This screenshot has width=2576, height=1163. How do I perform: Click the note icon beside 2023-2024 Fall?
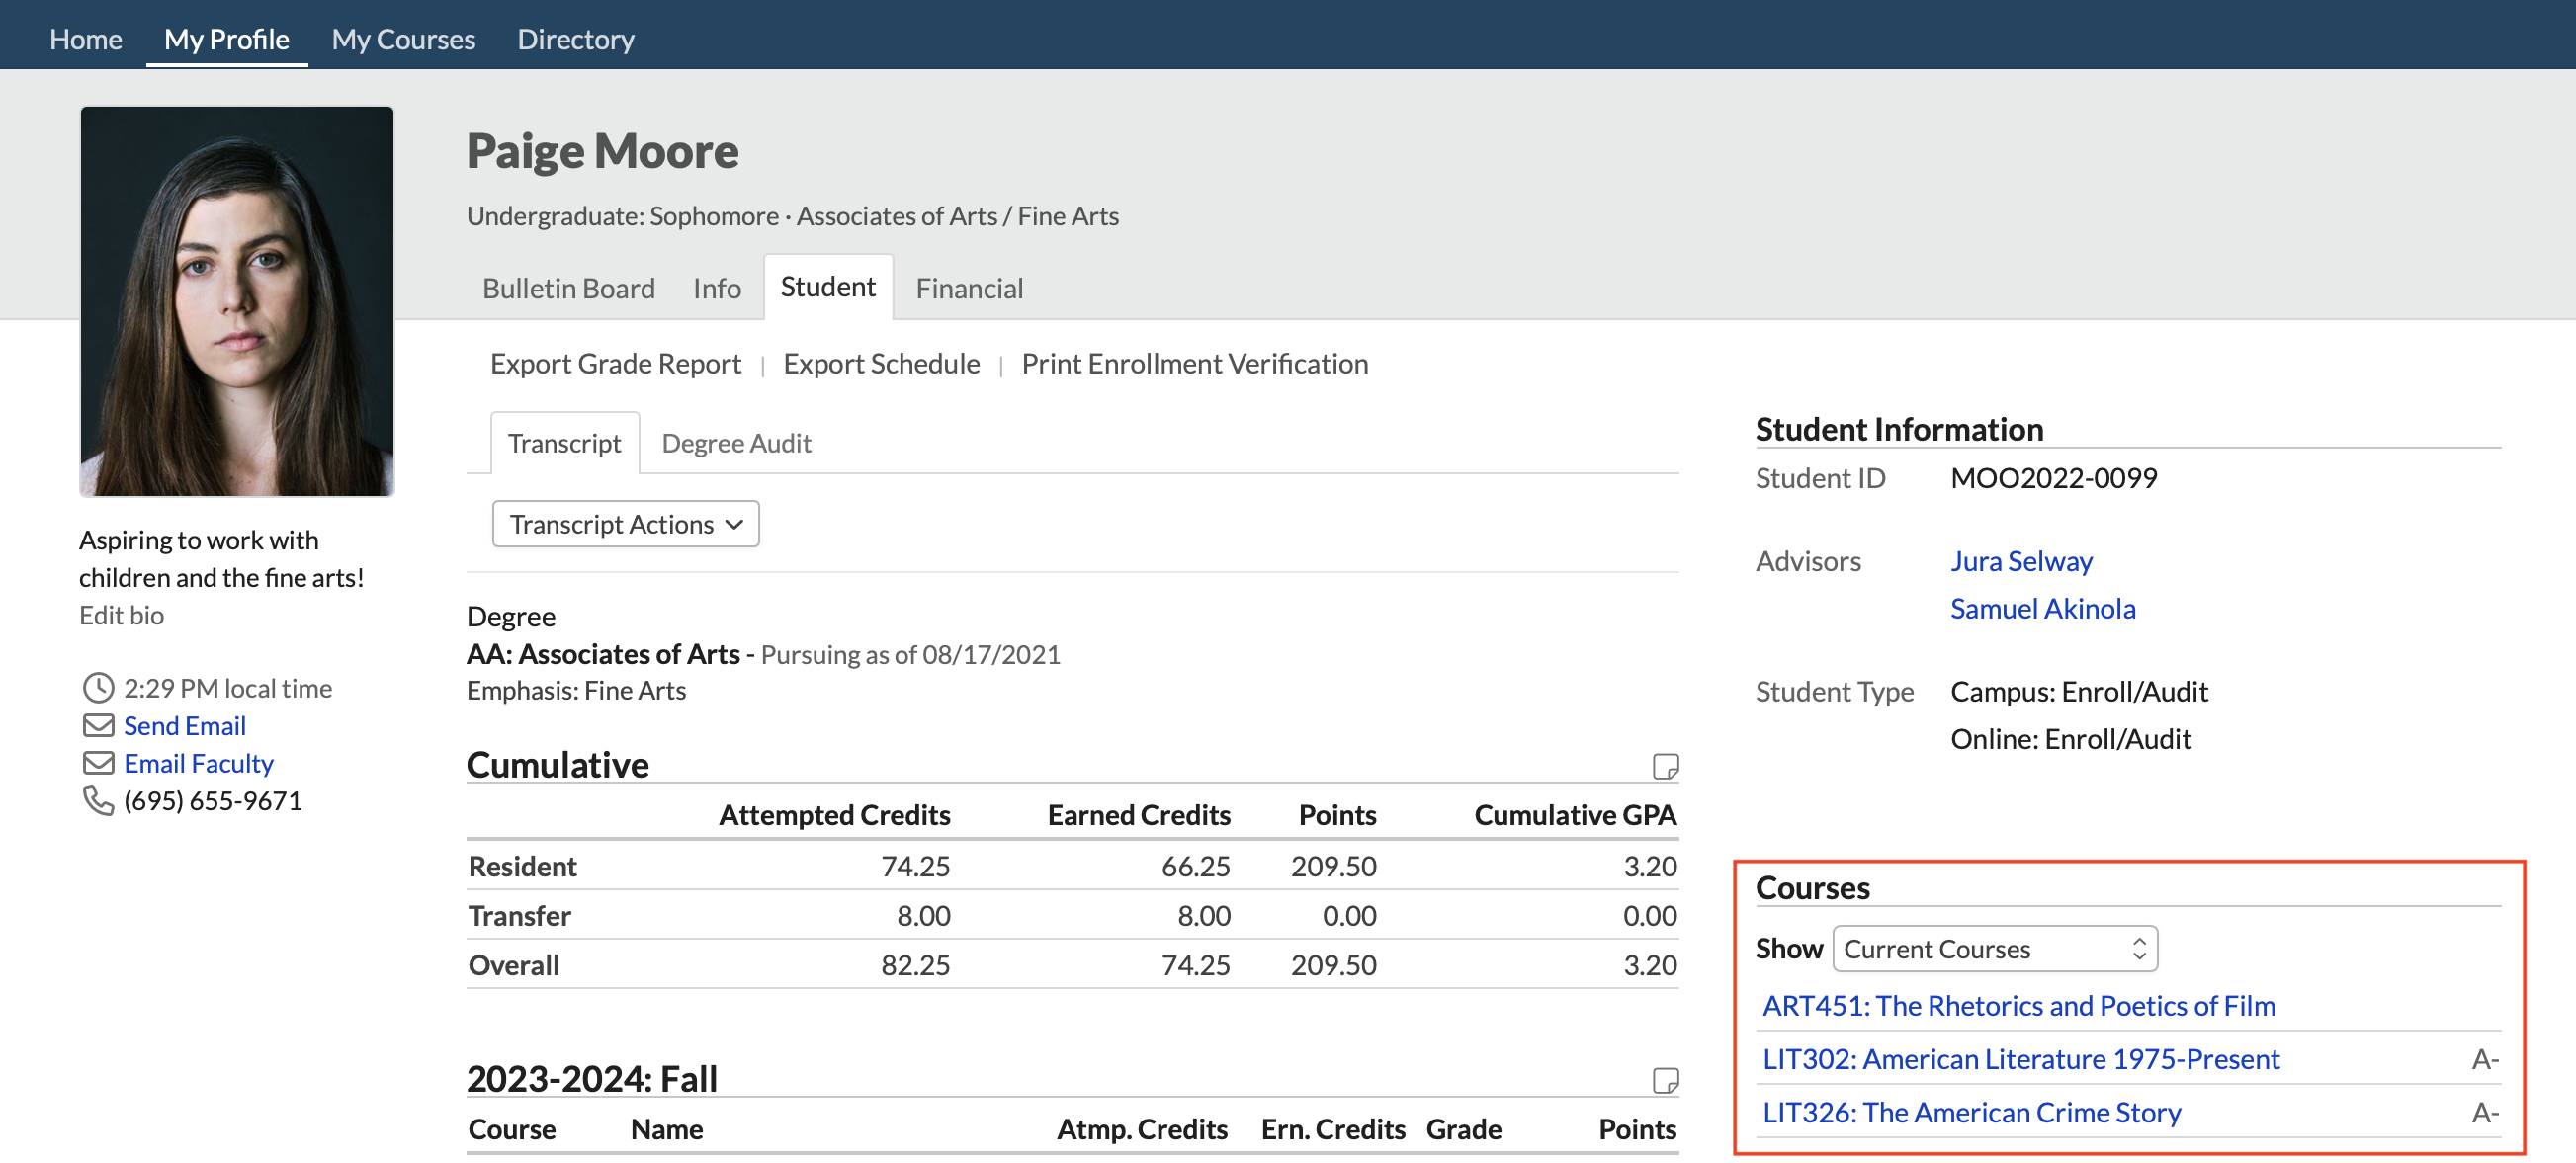[x=1664, y=1080]
